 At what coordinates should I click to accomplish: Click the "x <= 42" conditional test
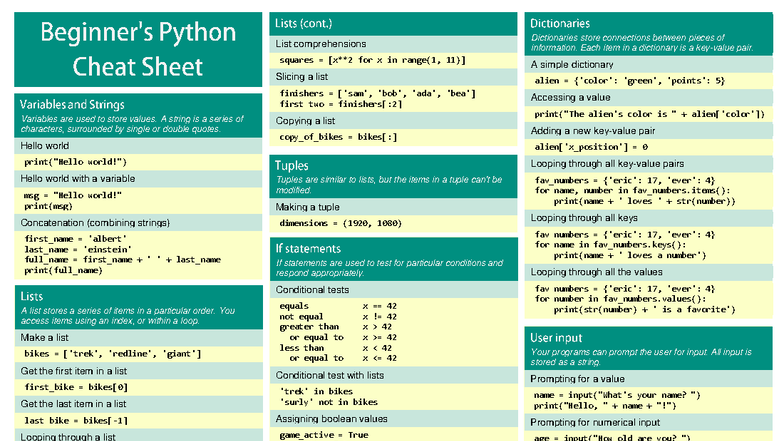[x=380, y=358]
